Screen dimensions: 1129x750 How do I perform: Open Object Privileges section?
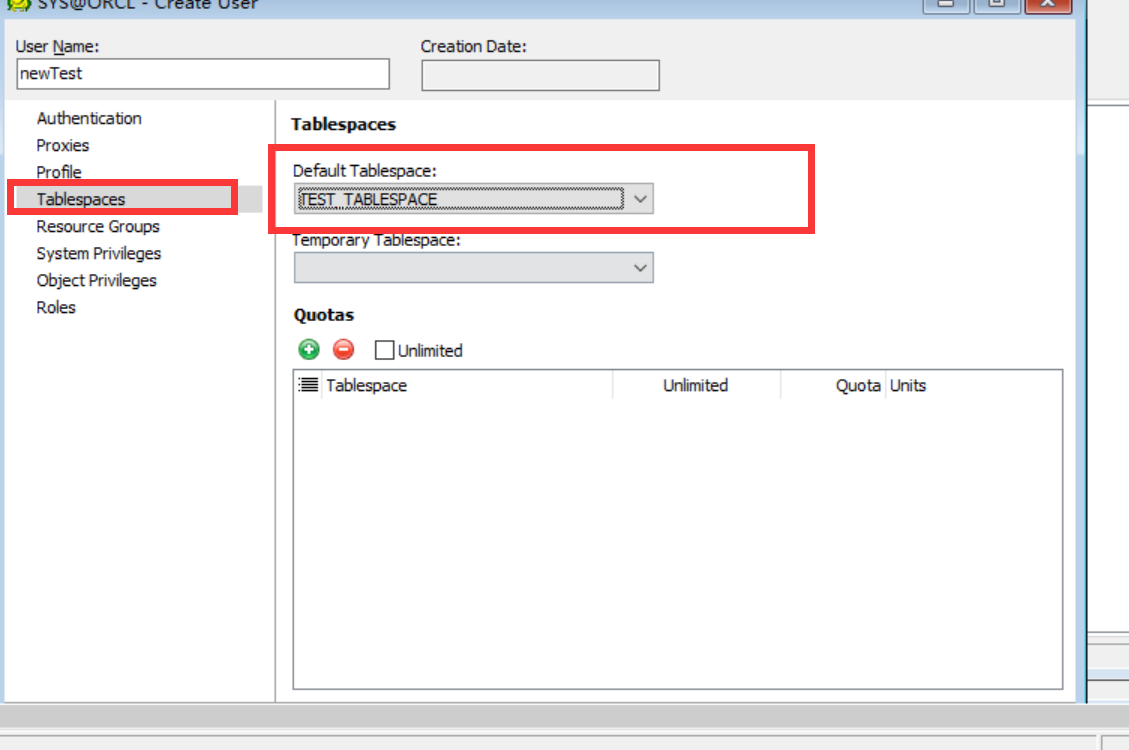tap(96, 281)
